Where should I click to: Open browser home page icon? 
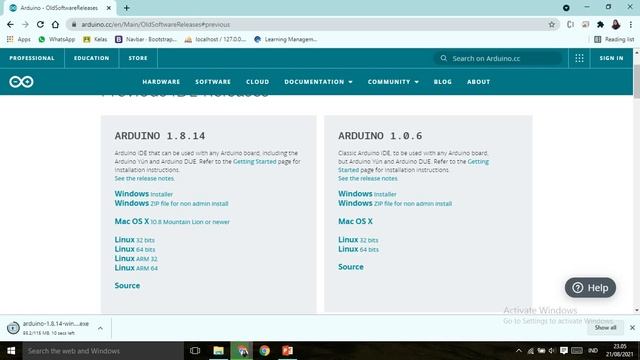point(55,24)
